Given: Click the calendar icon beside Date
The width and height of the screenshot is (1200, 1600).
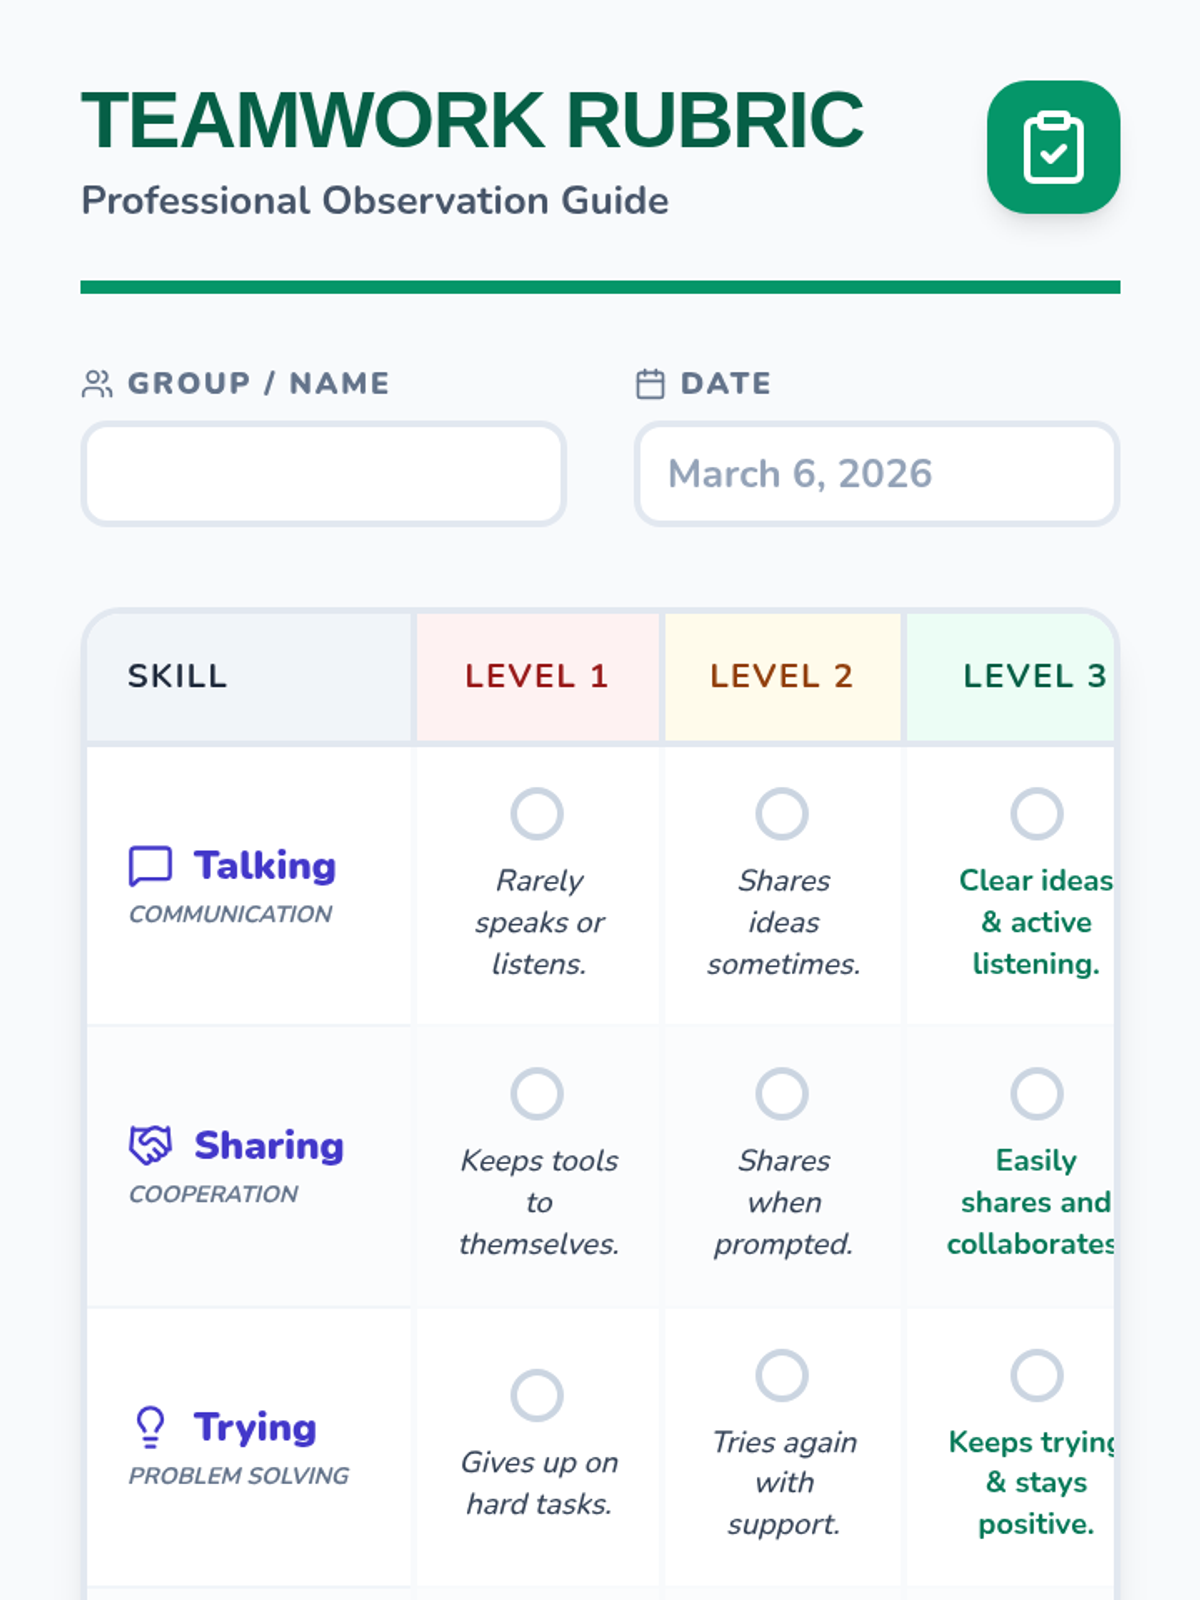Looking at the screenshot, I should click(x=650, y=384).
